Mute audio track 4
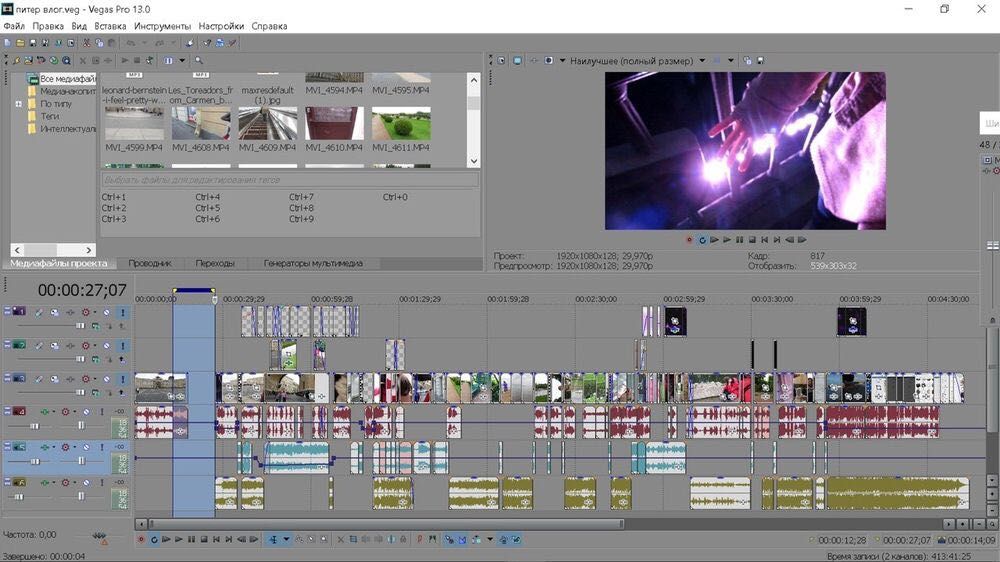 coord(86,412)
